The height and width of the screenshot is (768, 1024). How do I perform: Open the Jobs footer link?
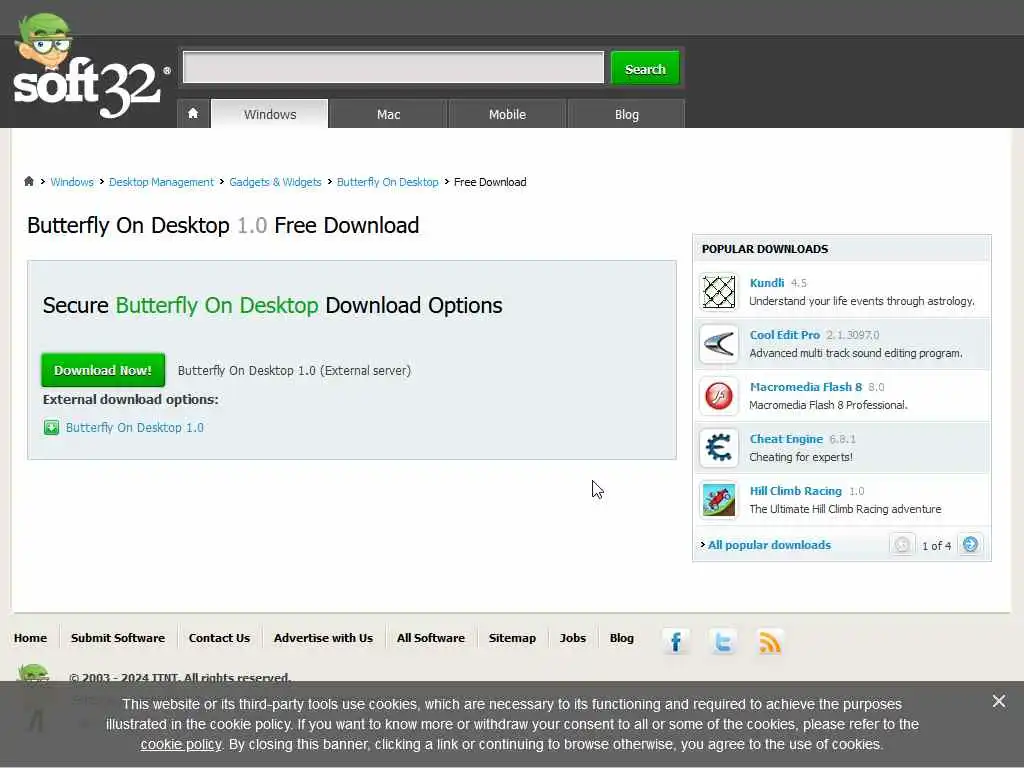pos(573,638)
